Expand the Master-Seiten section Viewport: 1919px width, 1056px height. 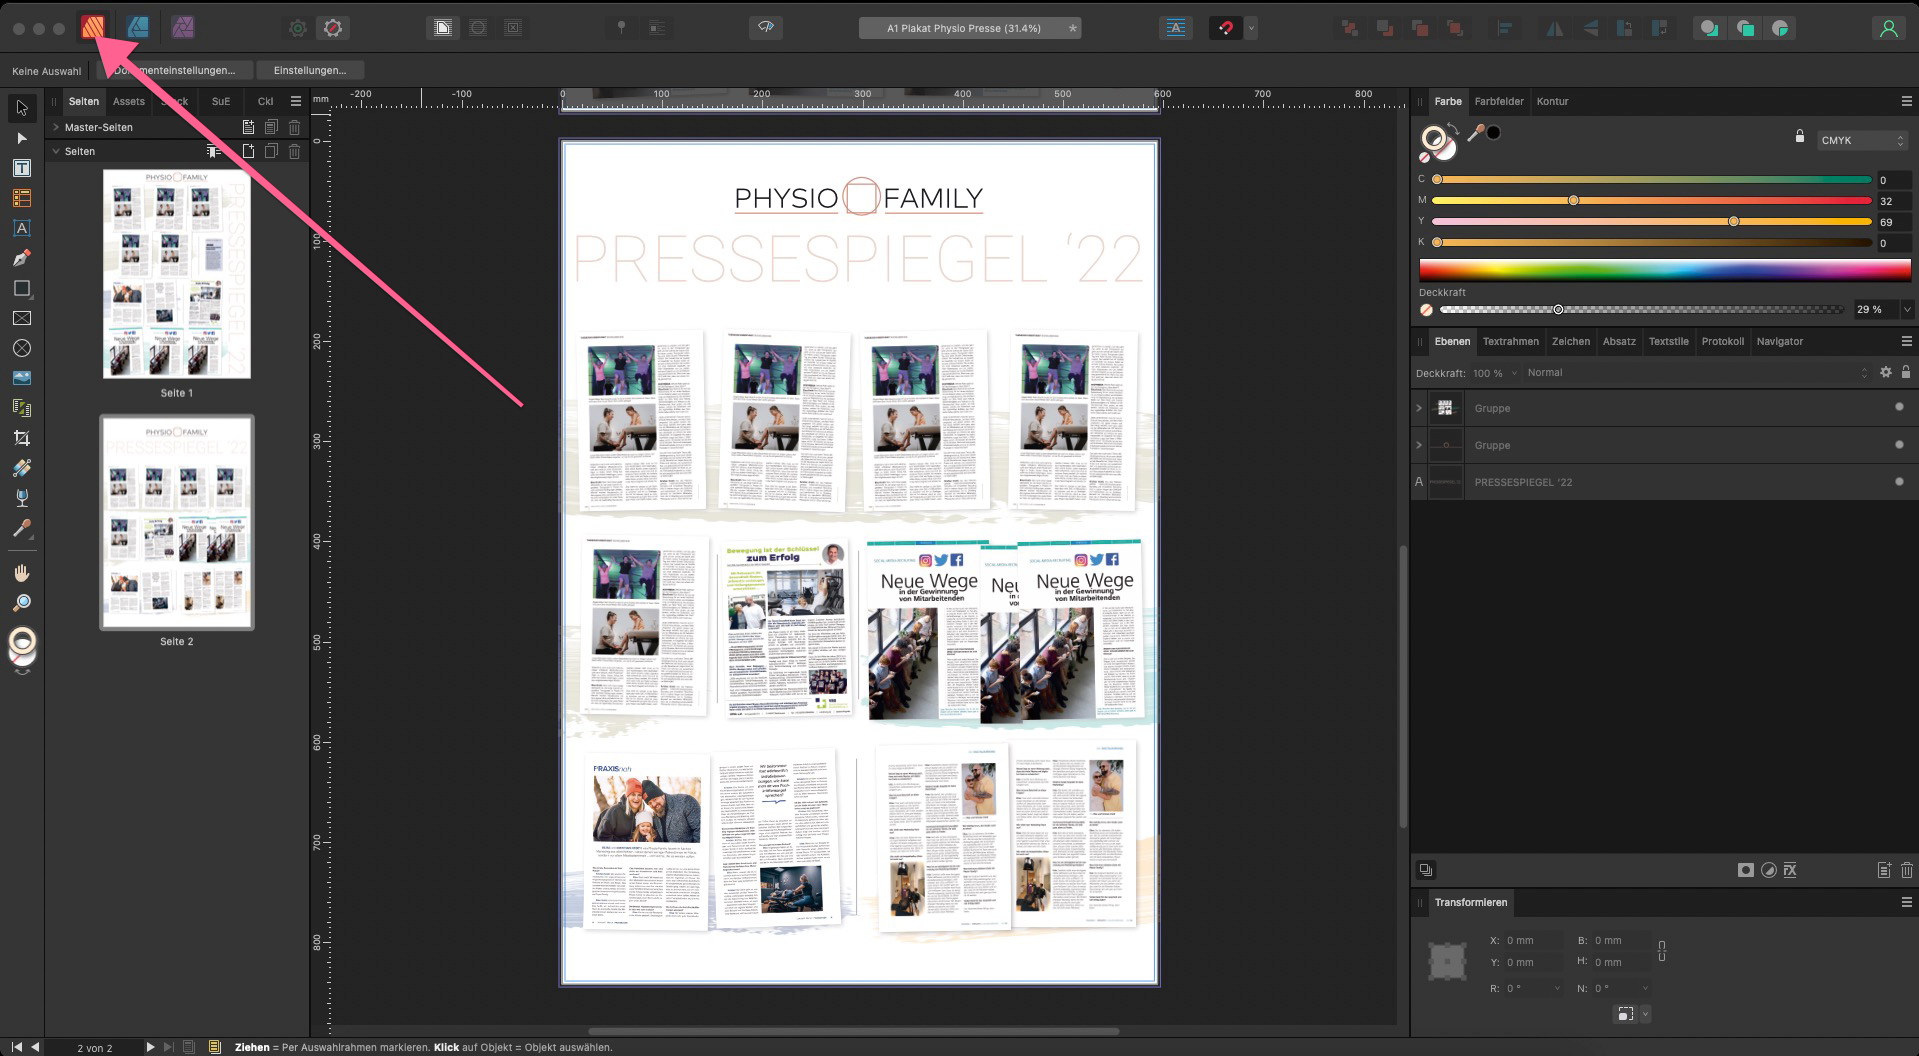coord(56,127)
